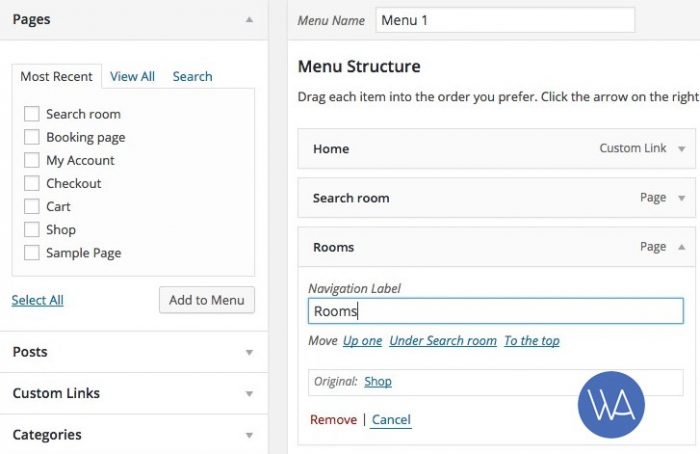This screenshot has width=700, height=454.
Task: Click Under Search room move link
Action: coord(443,341)
